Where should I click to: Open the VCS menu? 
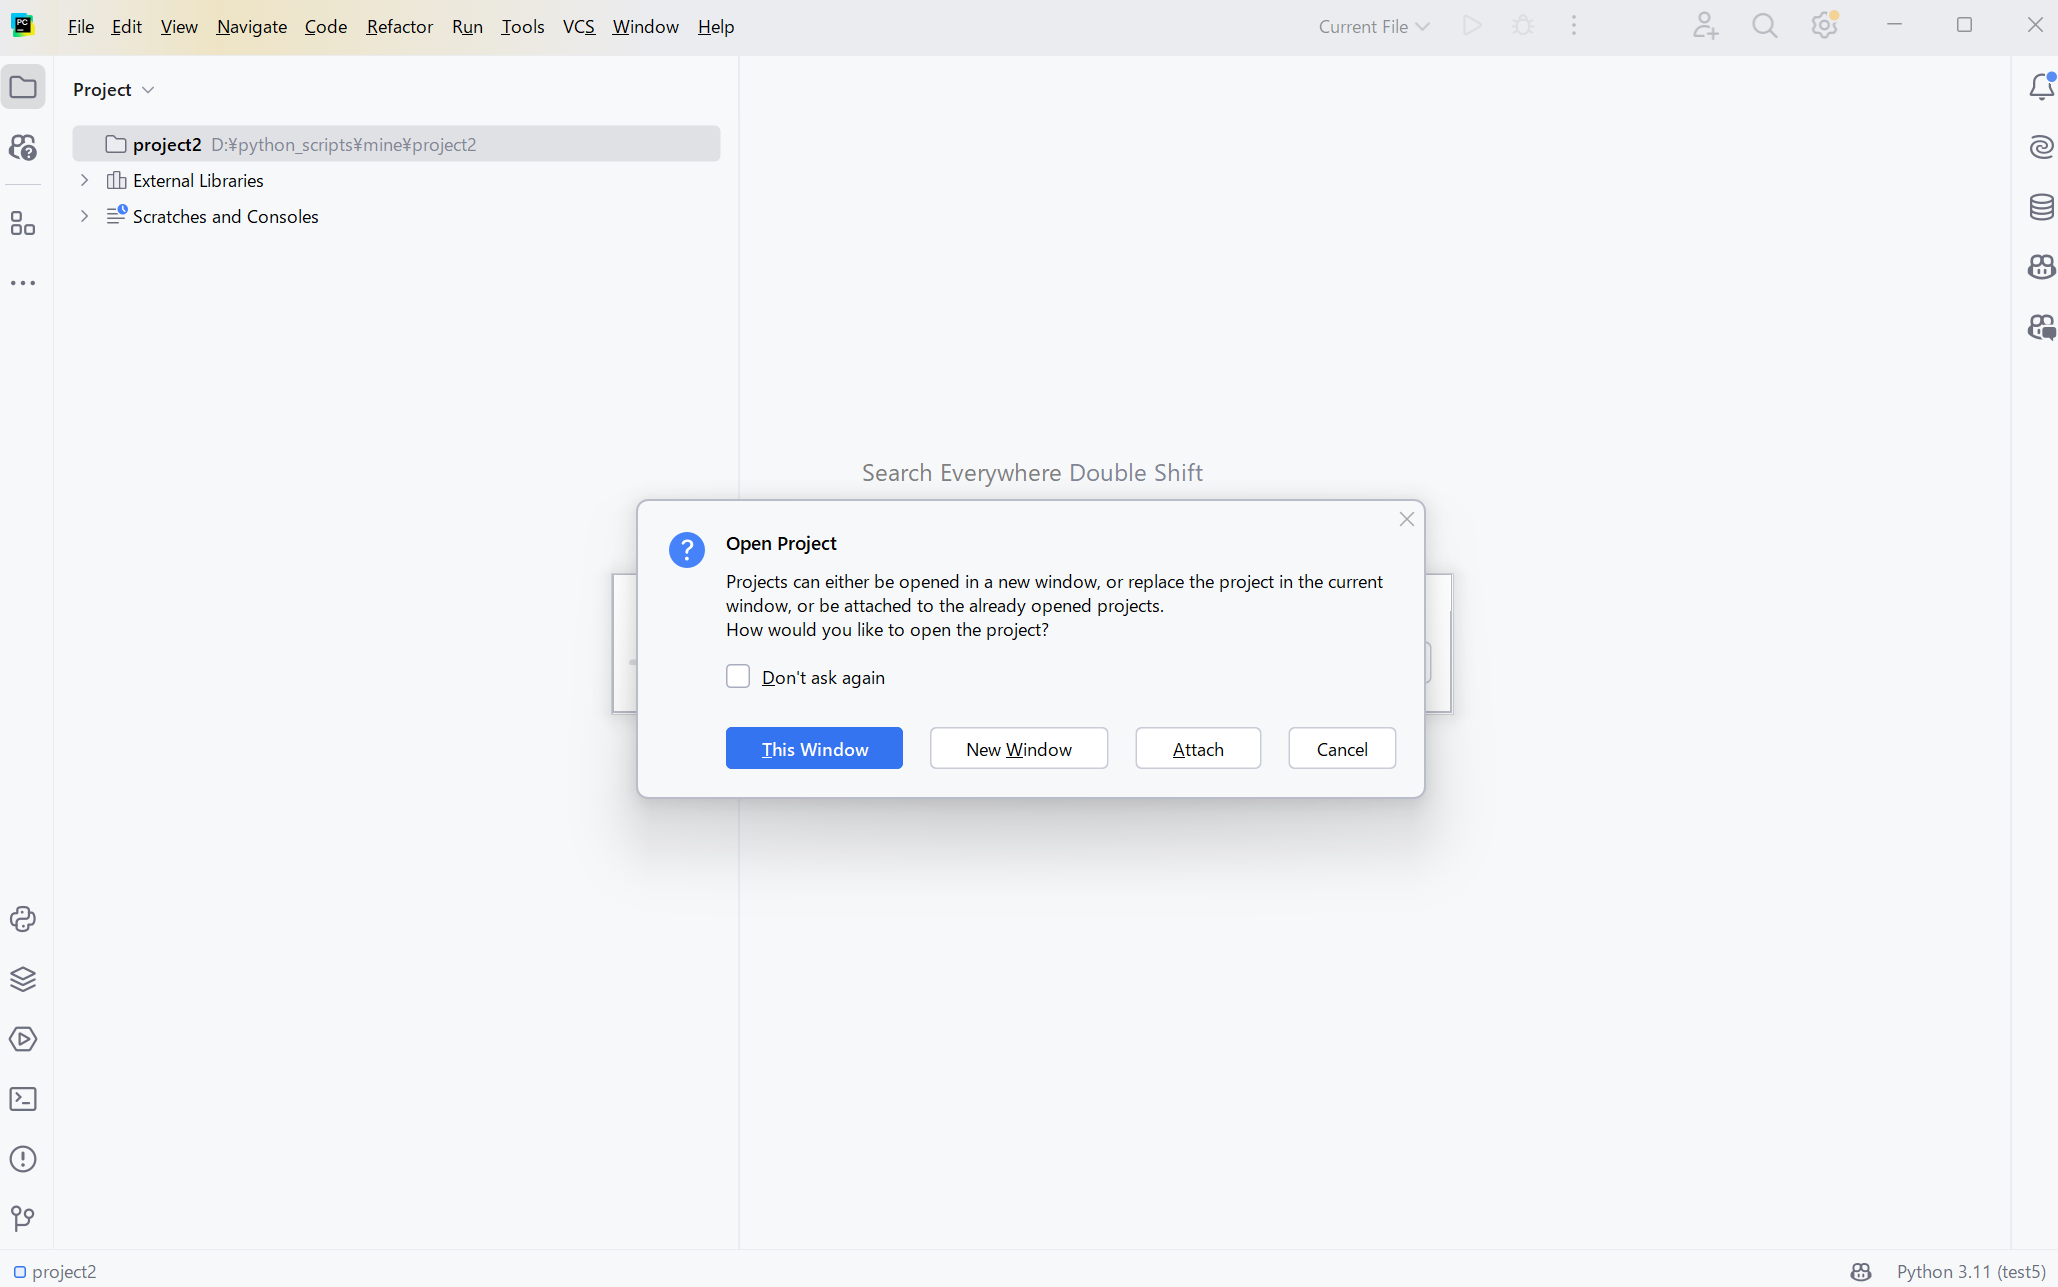coord(578,27)
